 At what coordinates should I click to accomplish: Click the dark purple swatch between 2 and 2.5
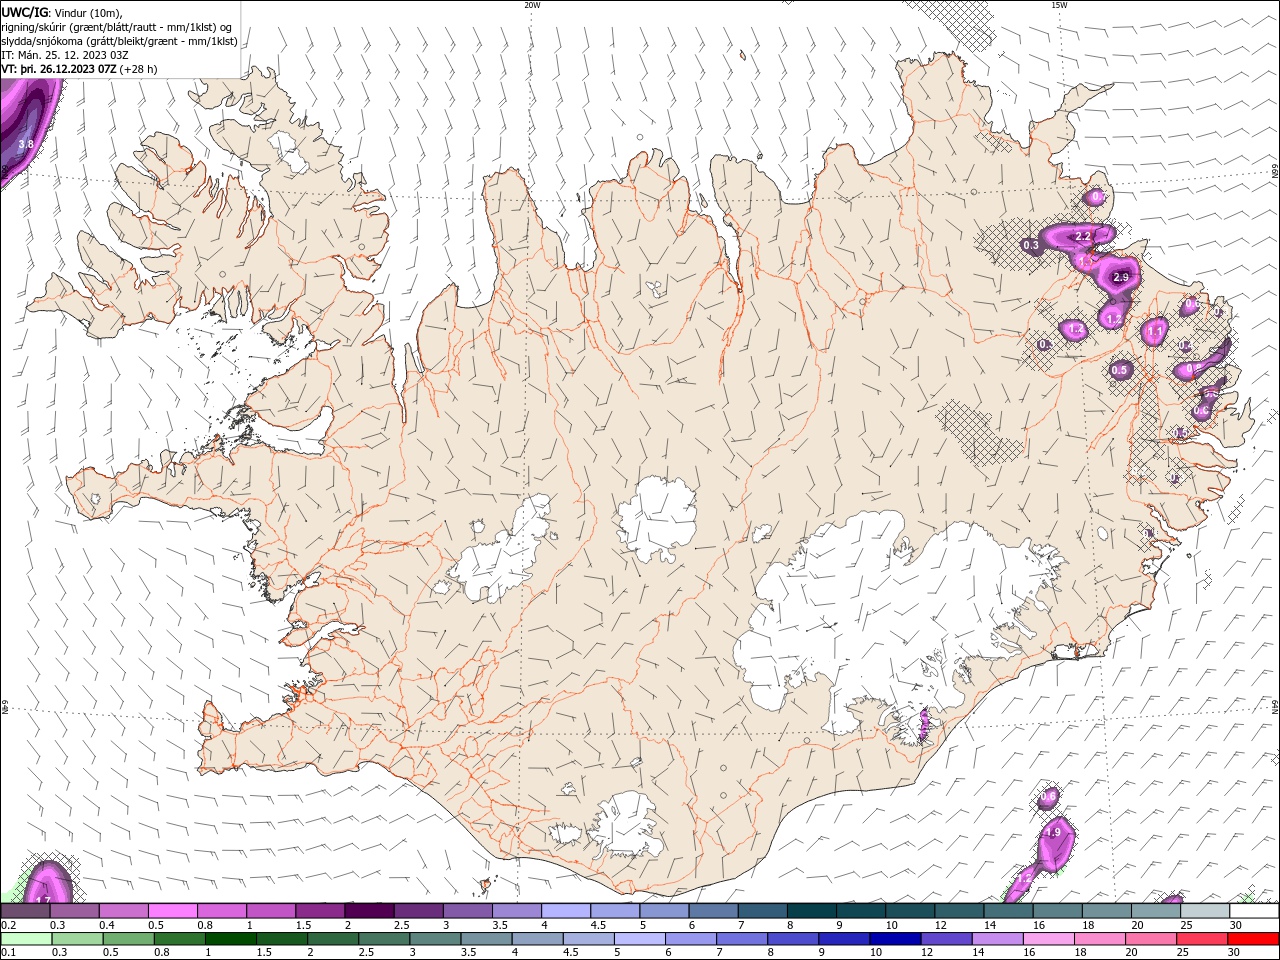(368, 911)
